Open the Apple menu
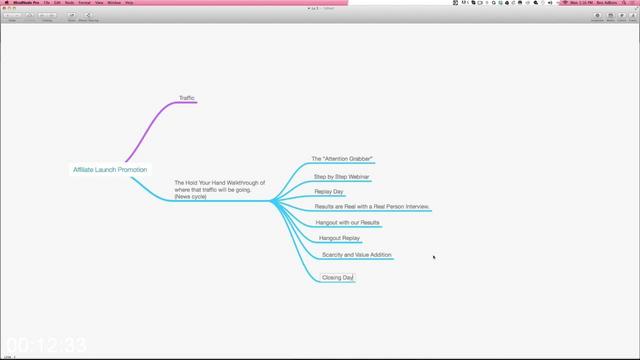 [7, 2]
